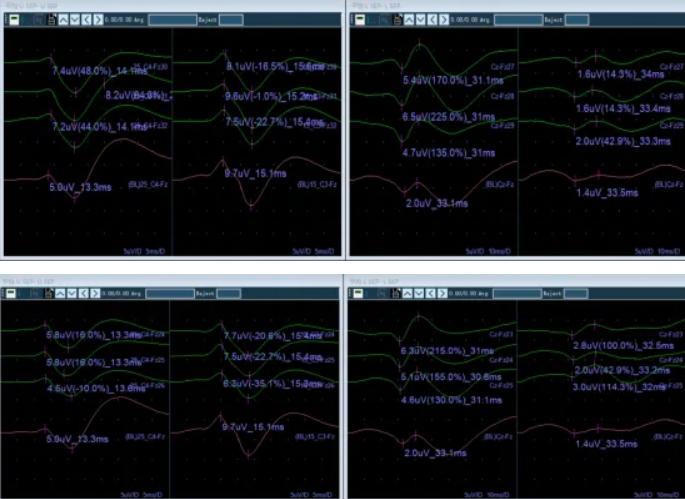Select the 5.1uV(155.0%)_30.6ms trace label
685x499 pixels.
[x=451, y=377]
